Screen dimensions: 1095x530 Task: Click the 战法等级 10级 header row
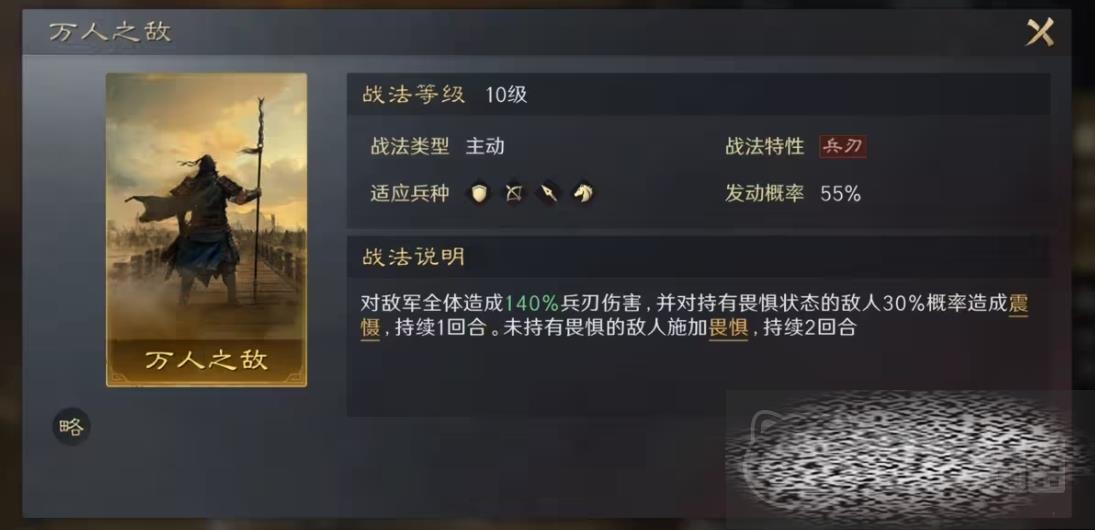tap(698, 94)
